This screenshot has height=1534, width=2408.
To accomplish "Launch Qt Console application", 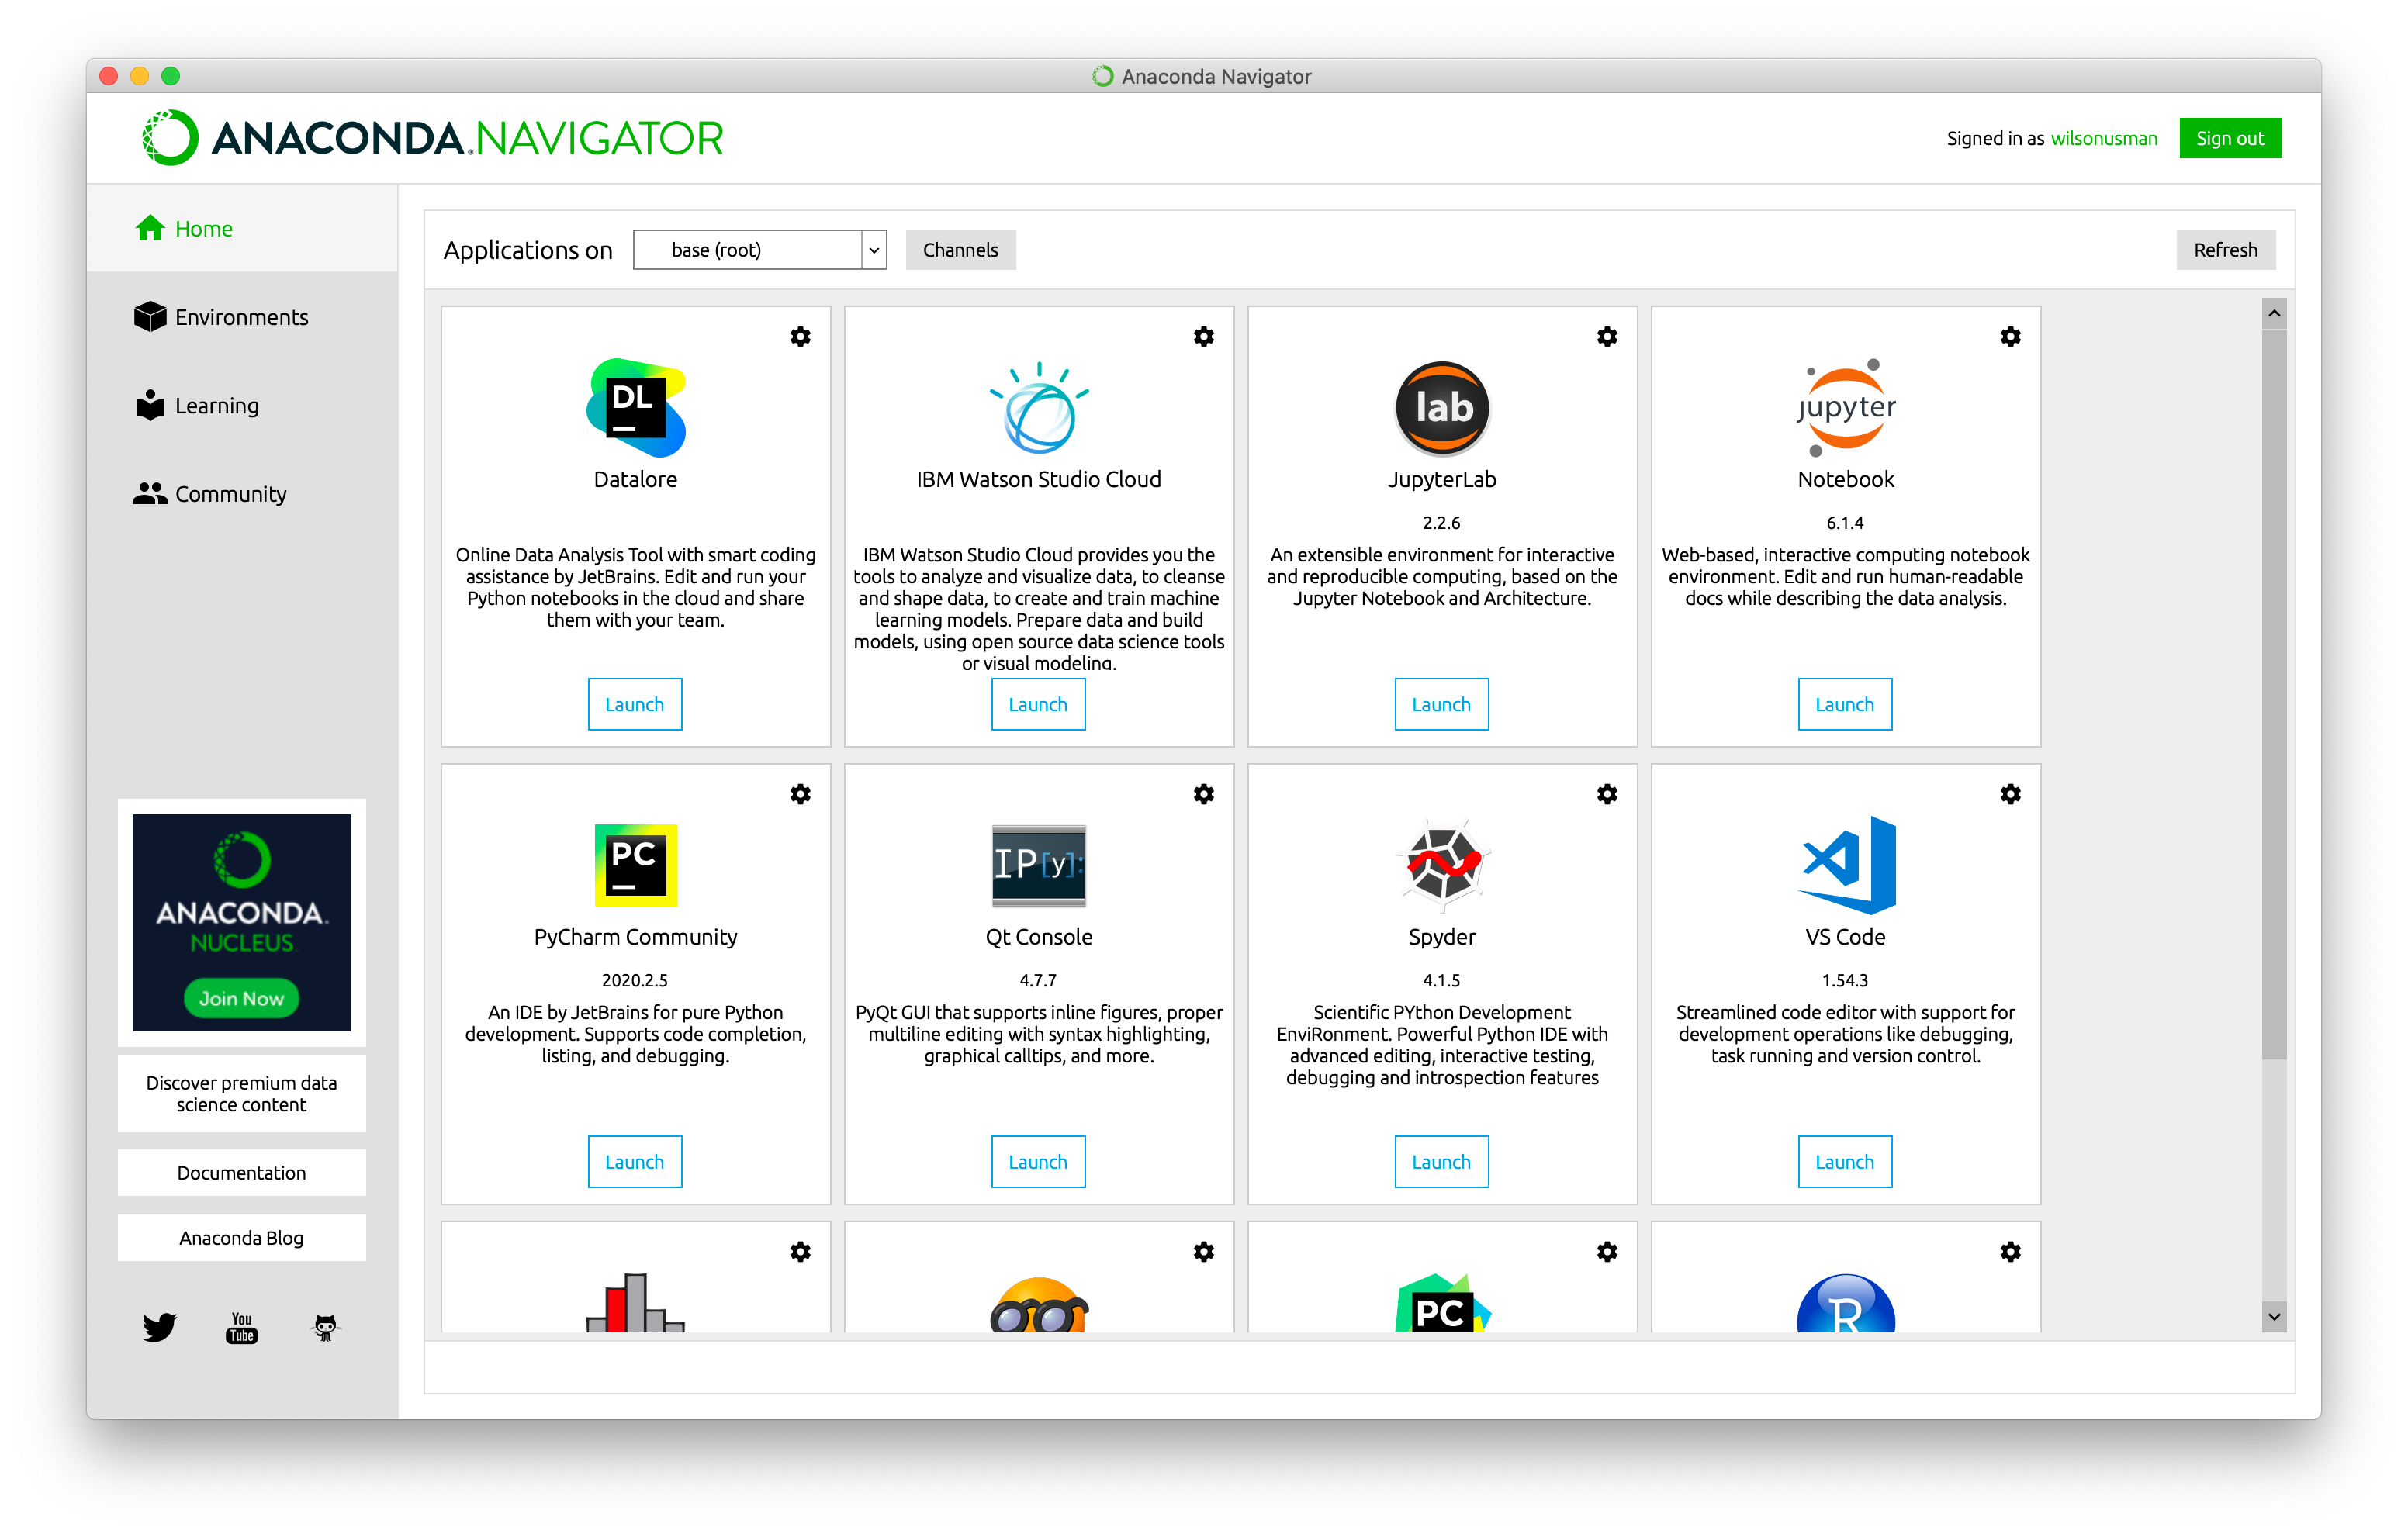I will (1037, 1160).
